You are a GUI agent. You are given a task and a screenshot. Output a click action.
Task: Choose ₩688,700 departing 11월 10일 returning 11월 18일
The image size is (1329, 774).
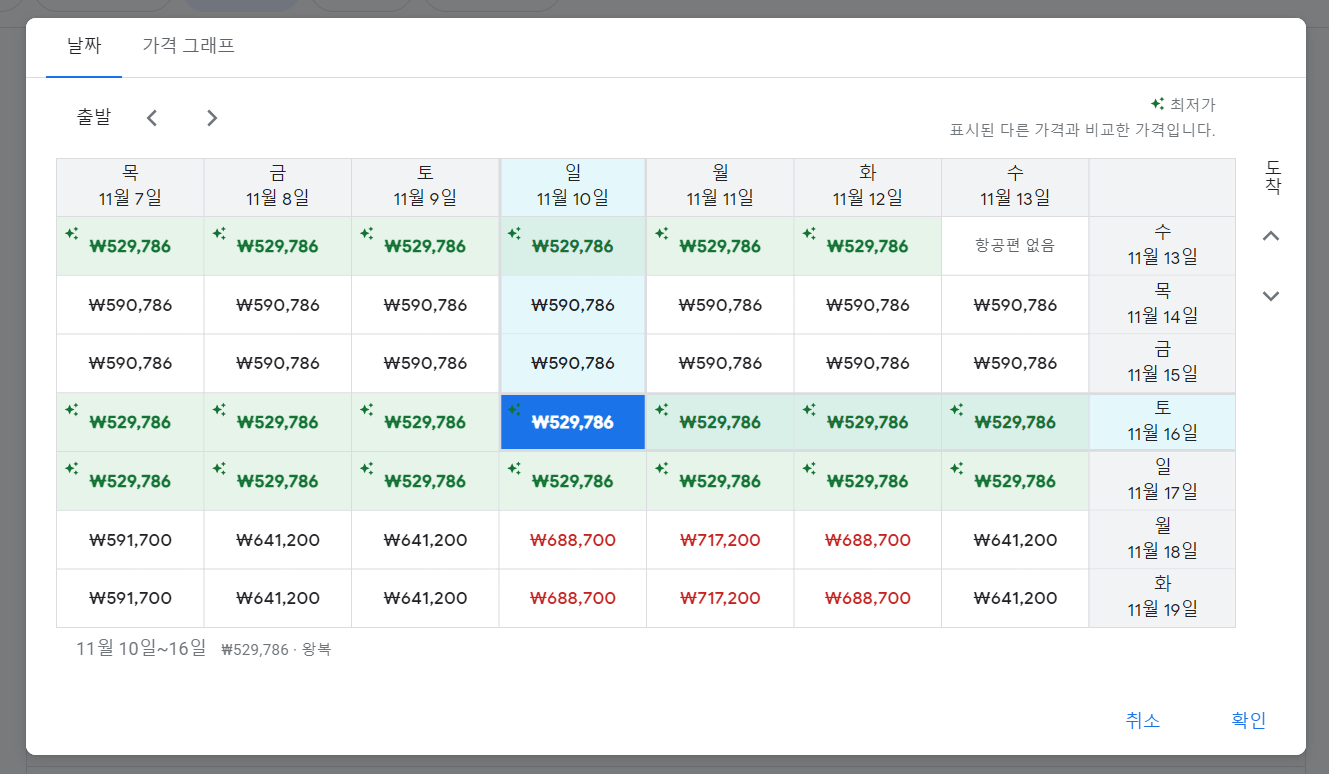pos(573,540)
